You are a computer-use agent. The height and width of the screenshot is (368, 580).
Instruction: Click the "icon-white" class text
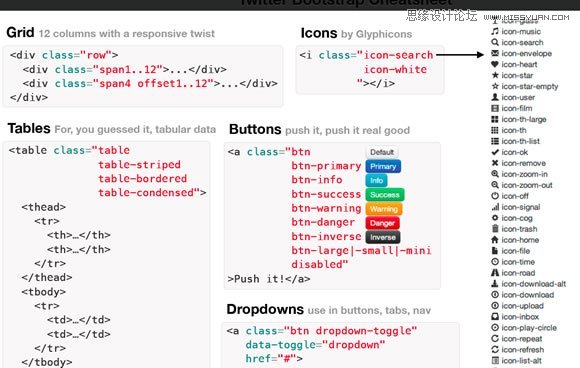tap(395, 70)
